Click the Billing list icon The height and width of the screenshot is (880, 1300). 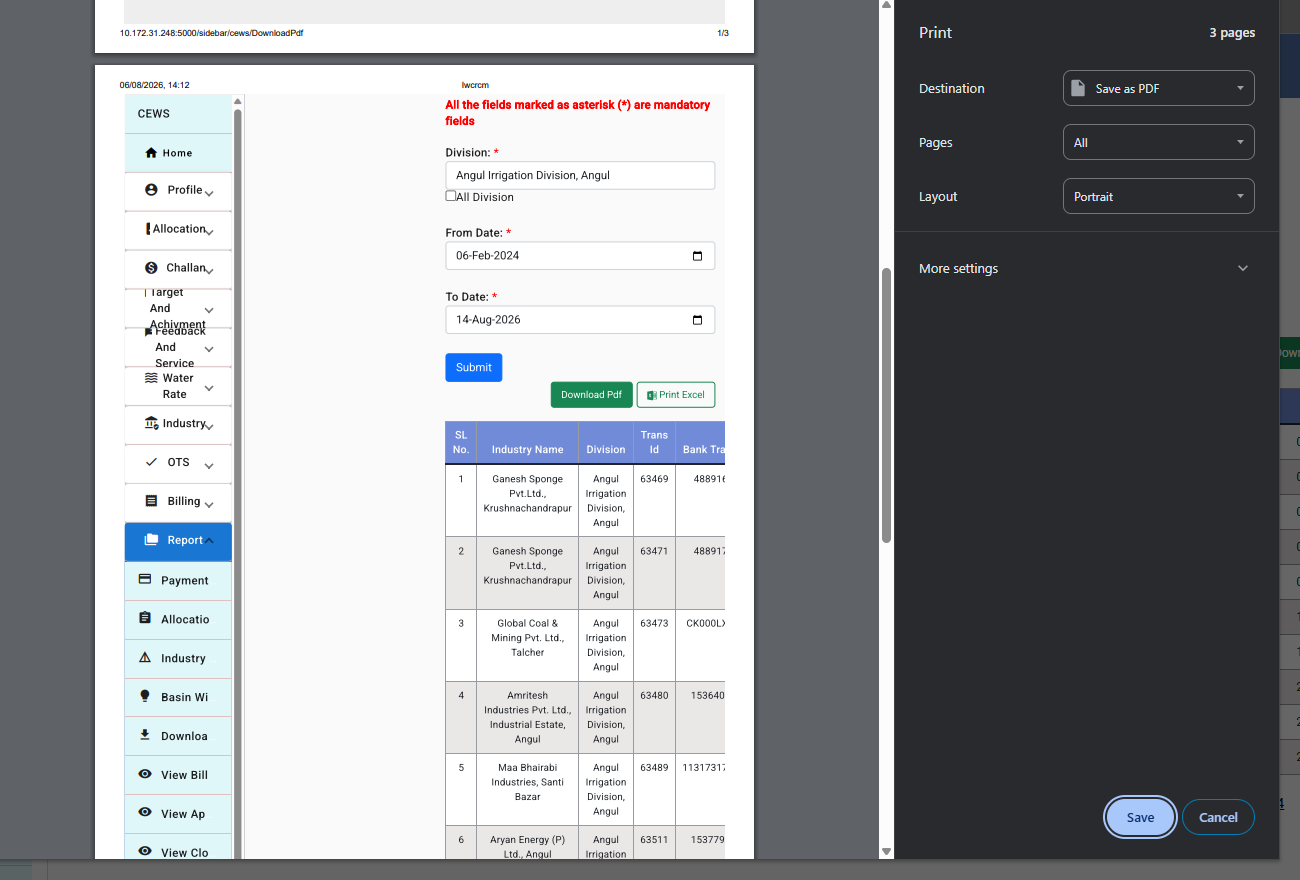click(151, 501)
